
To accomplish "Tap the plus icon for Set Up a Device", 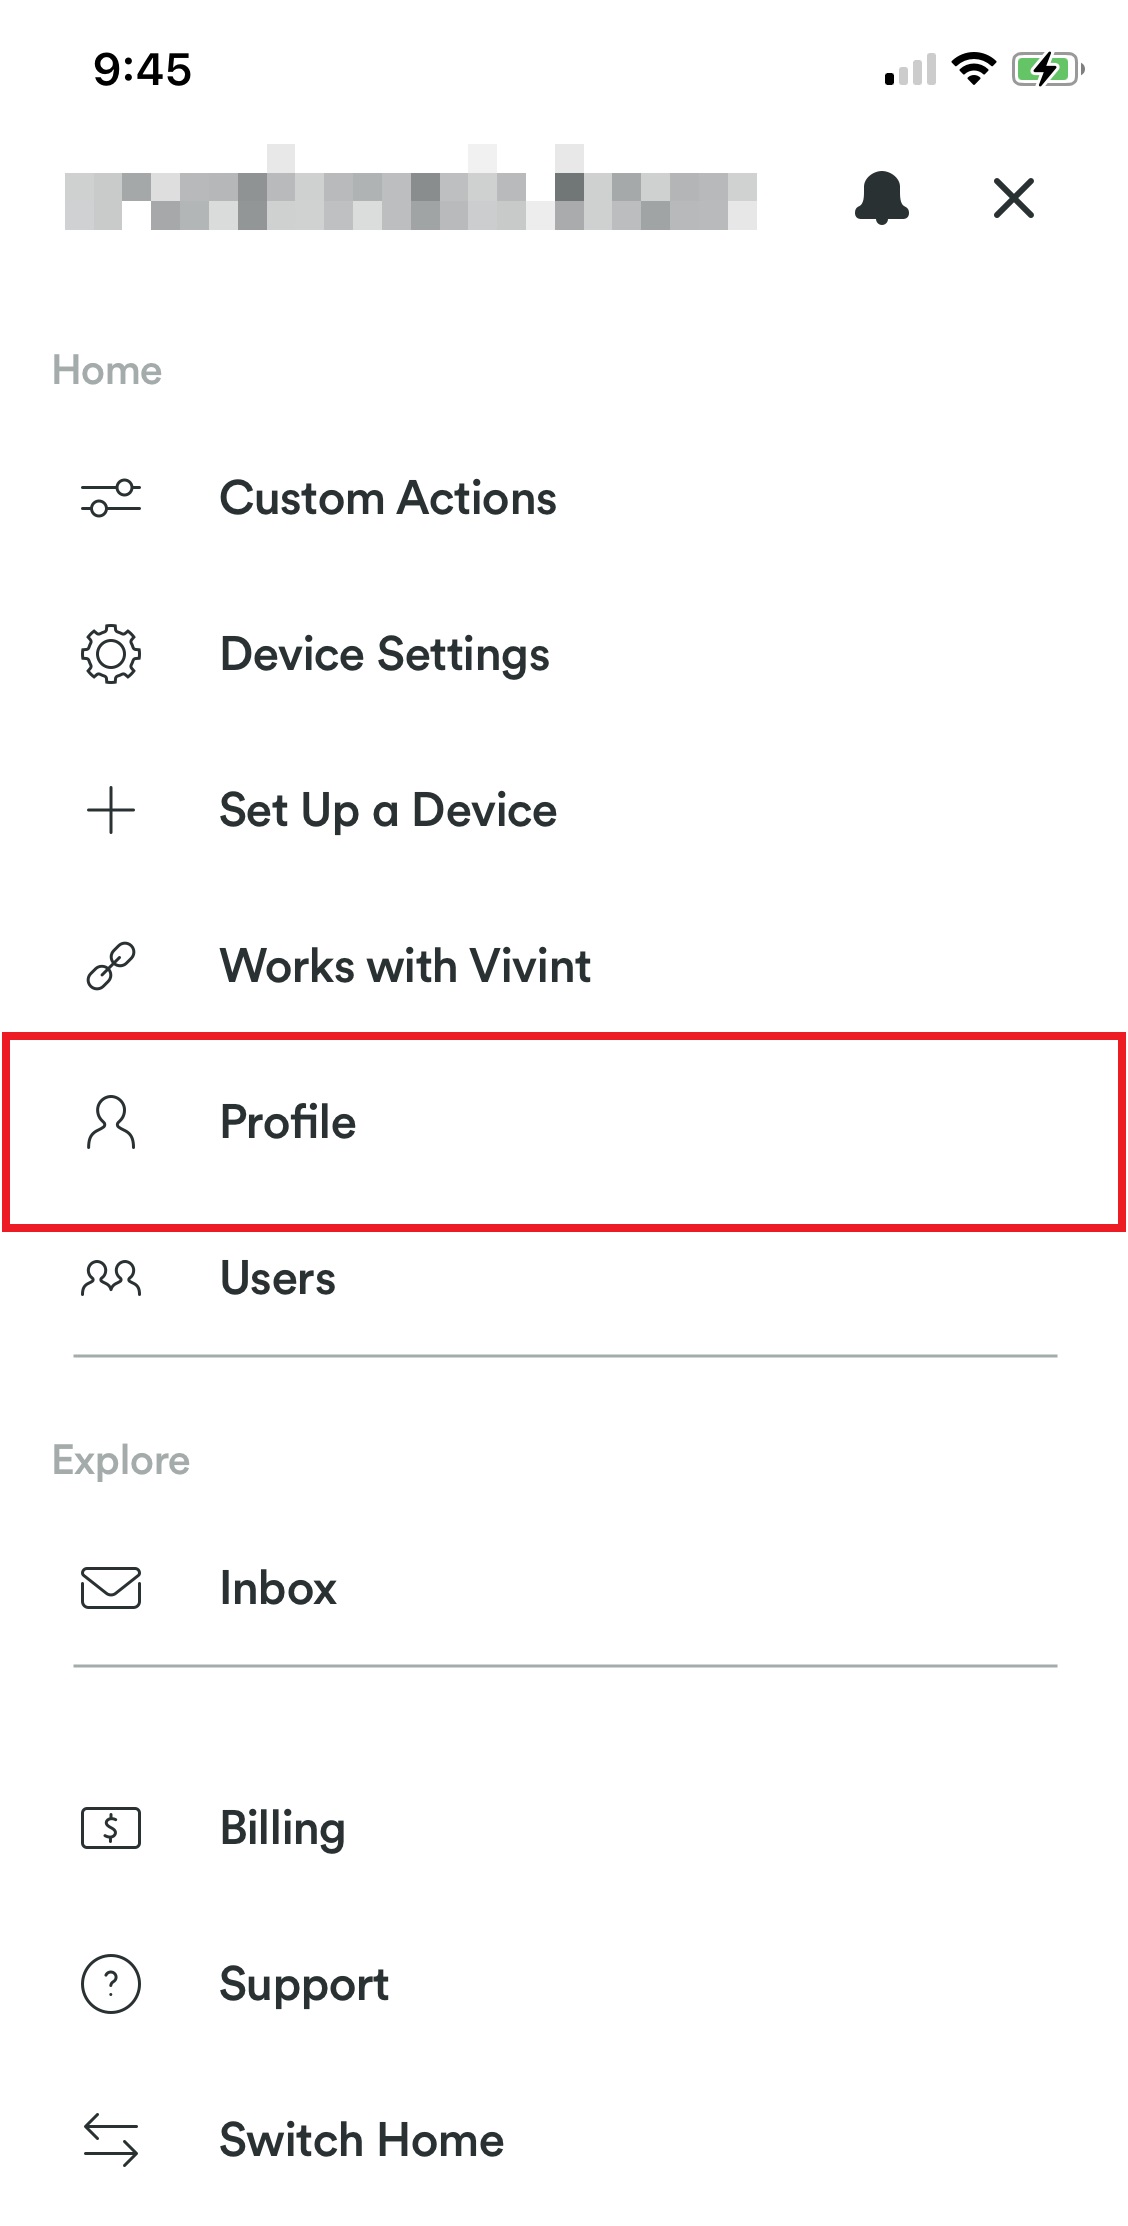I will tap(110, 811).
